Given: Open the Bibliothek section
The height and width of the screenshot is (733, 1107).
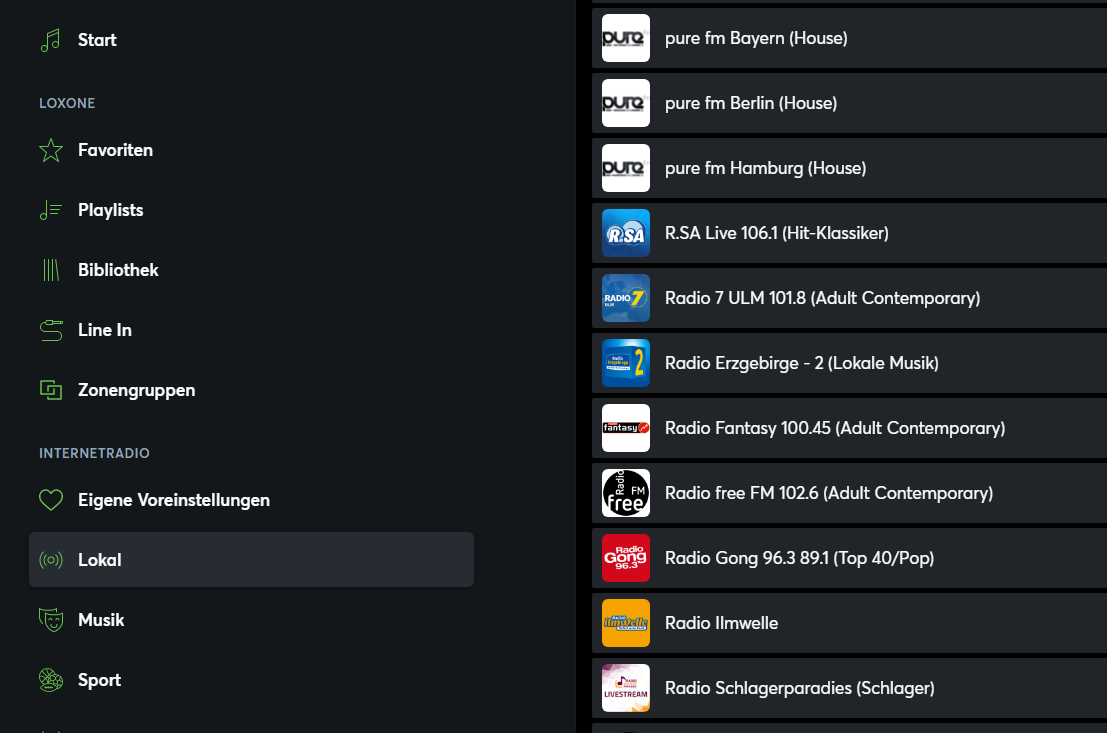Looking at the screenshot, I should tap(251, 270).
